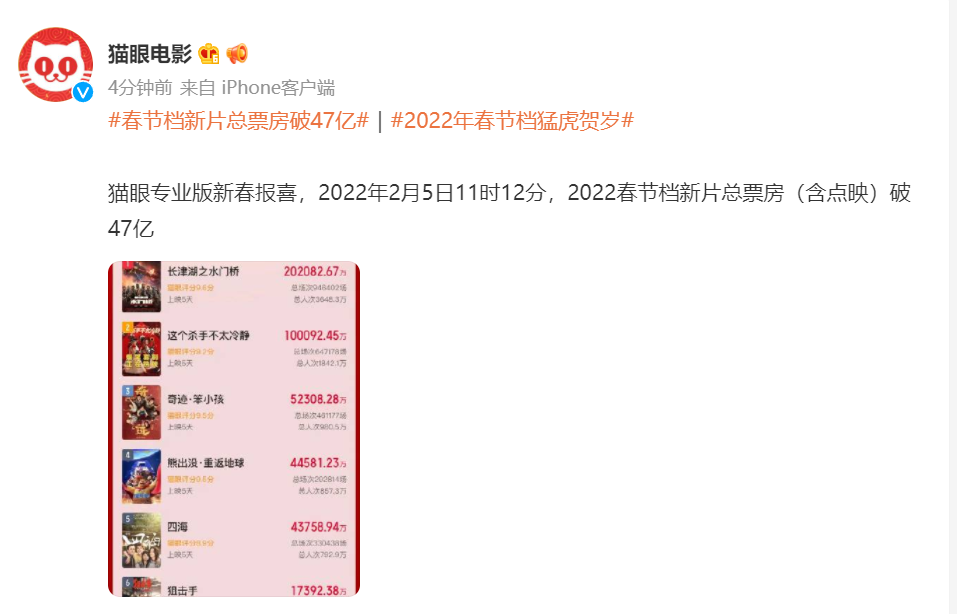The image size is (957, 614).
Task: Click the 长津湖之水门桥 title text
Action: click(203, 272)
